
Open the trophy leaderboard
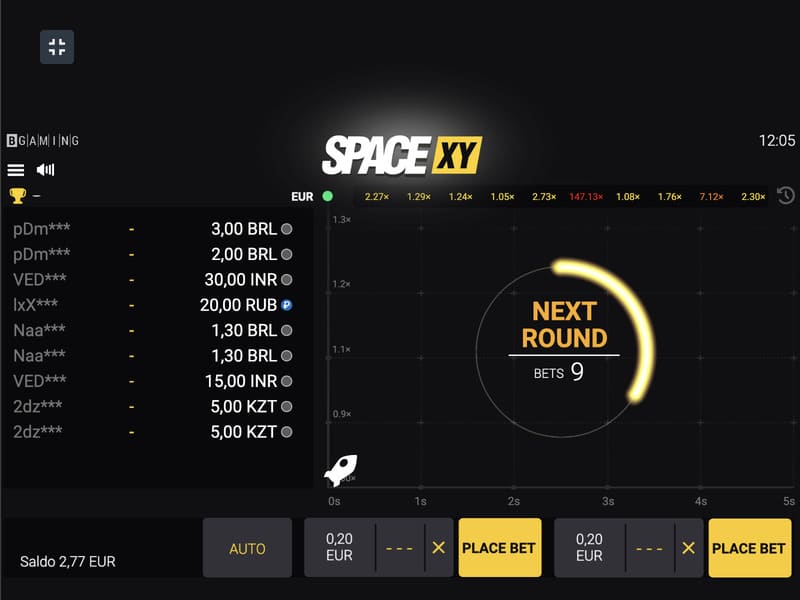click(x=17, y=196)
